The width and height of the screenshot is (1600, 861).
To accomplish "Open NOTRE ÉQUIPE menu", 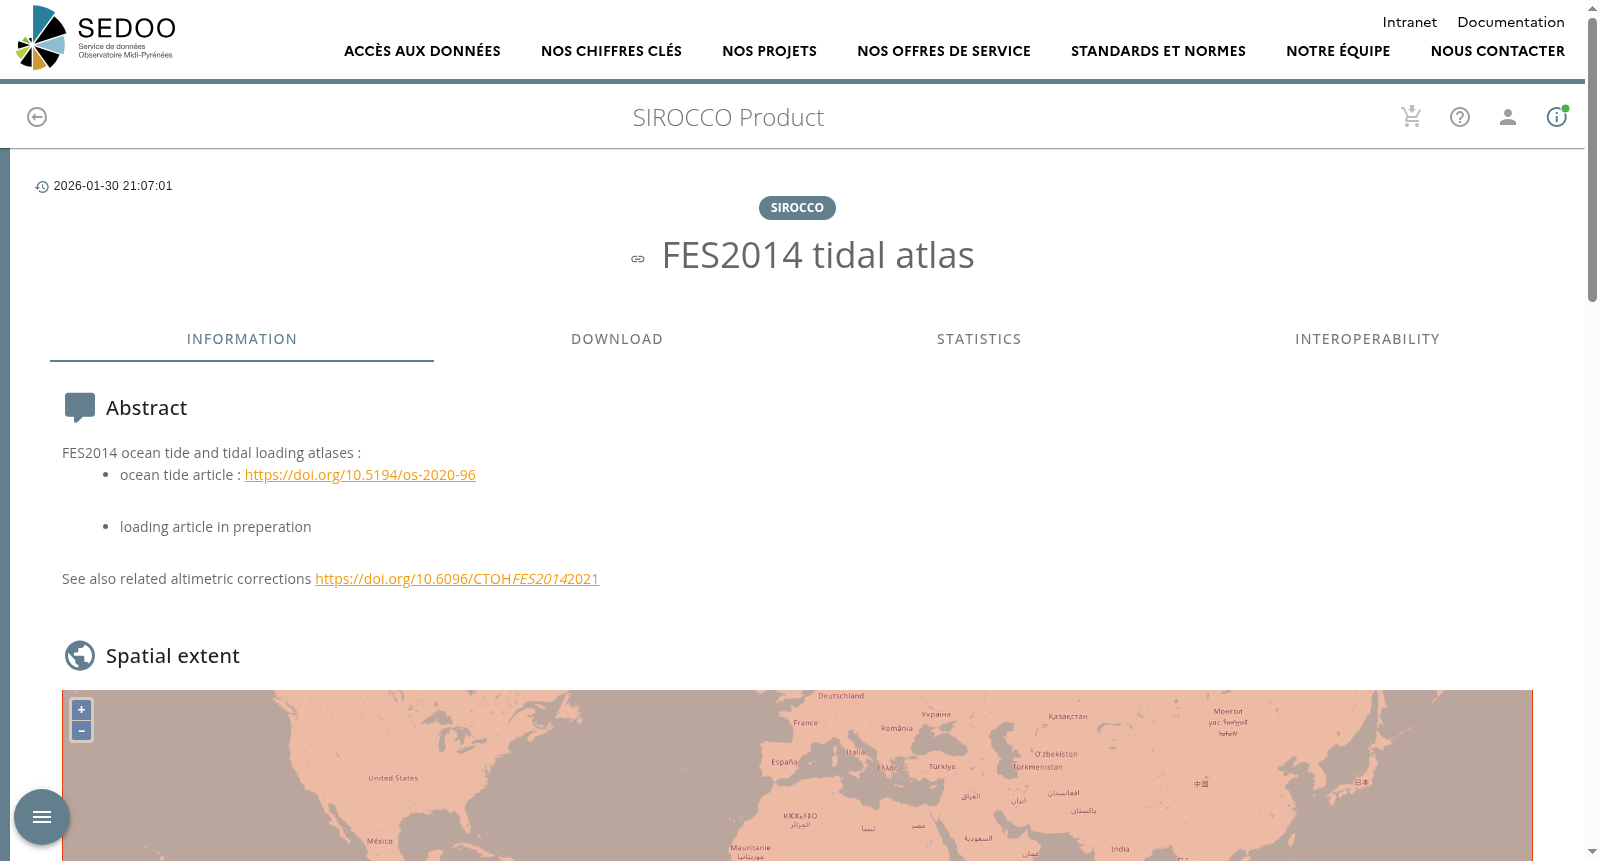I will pos(1338,51).
